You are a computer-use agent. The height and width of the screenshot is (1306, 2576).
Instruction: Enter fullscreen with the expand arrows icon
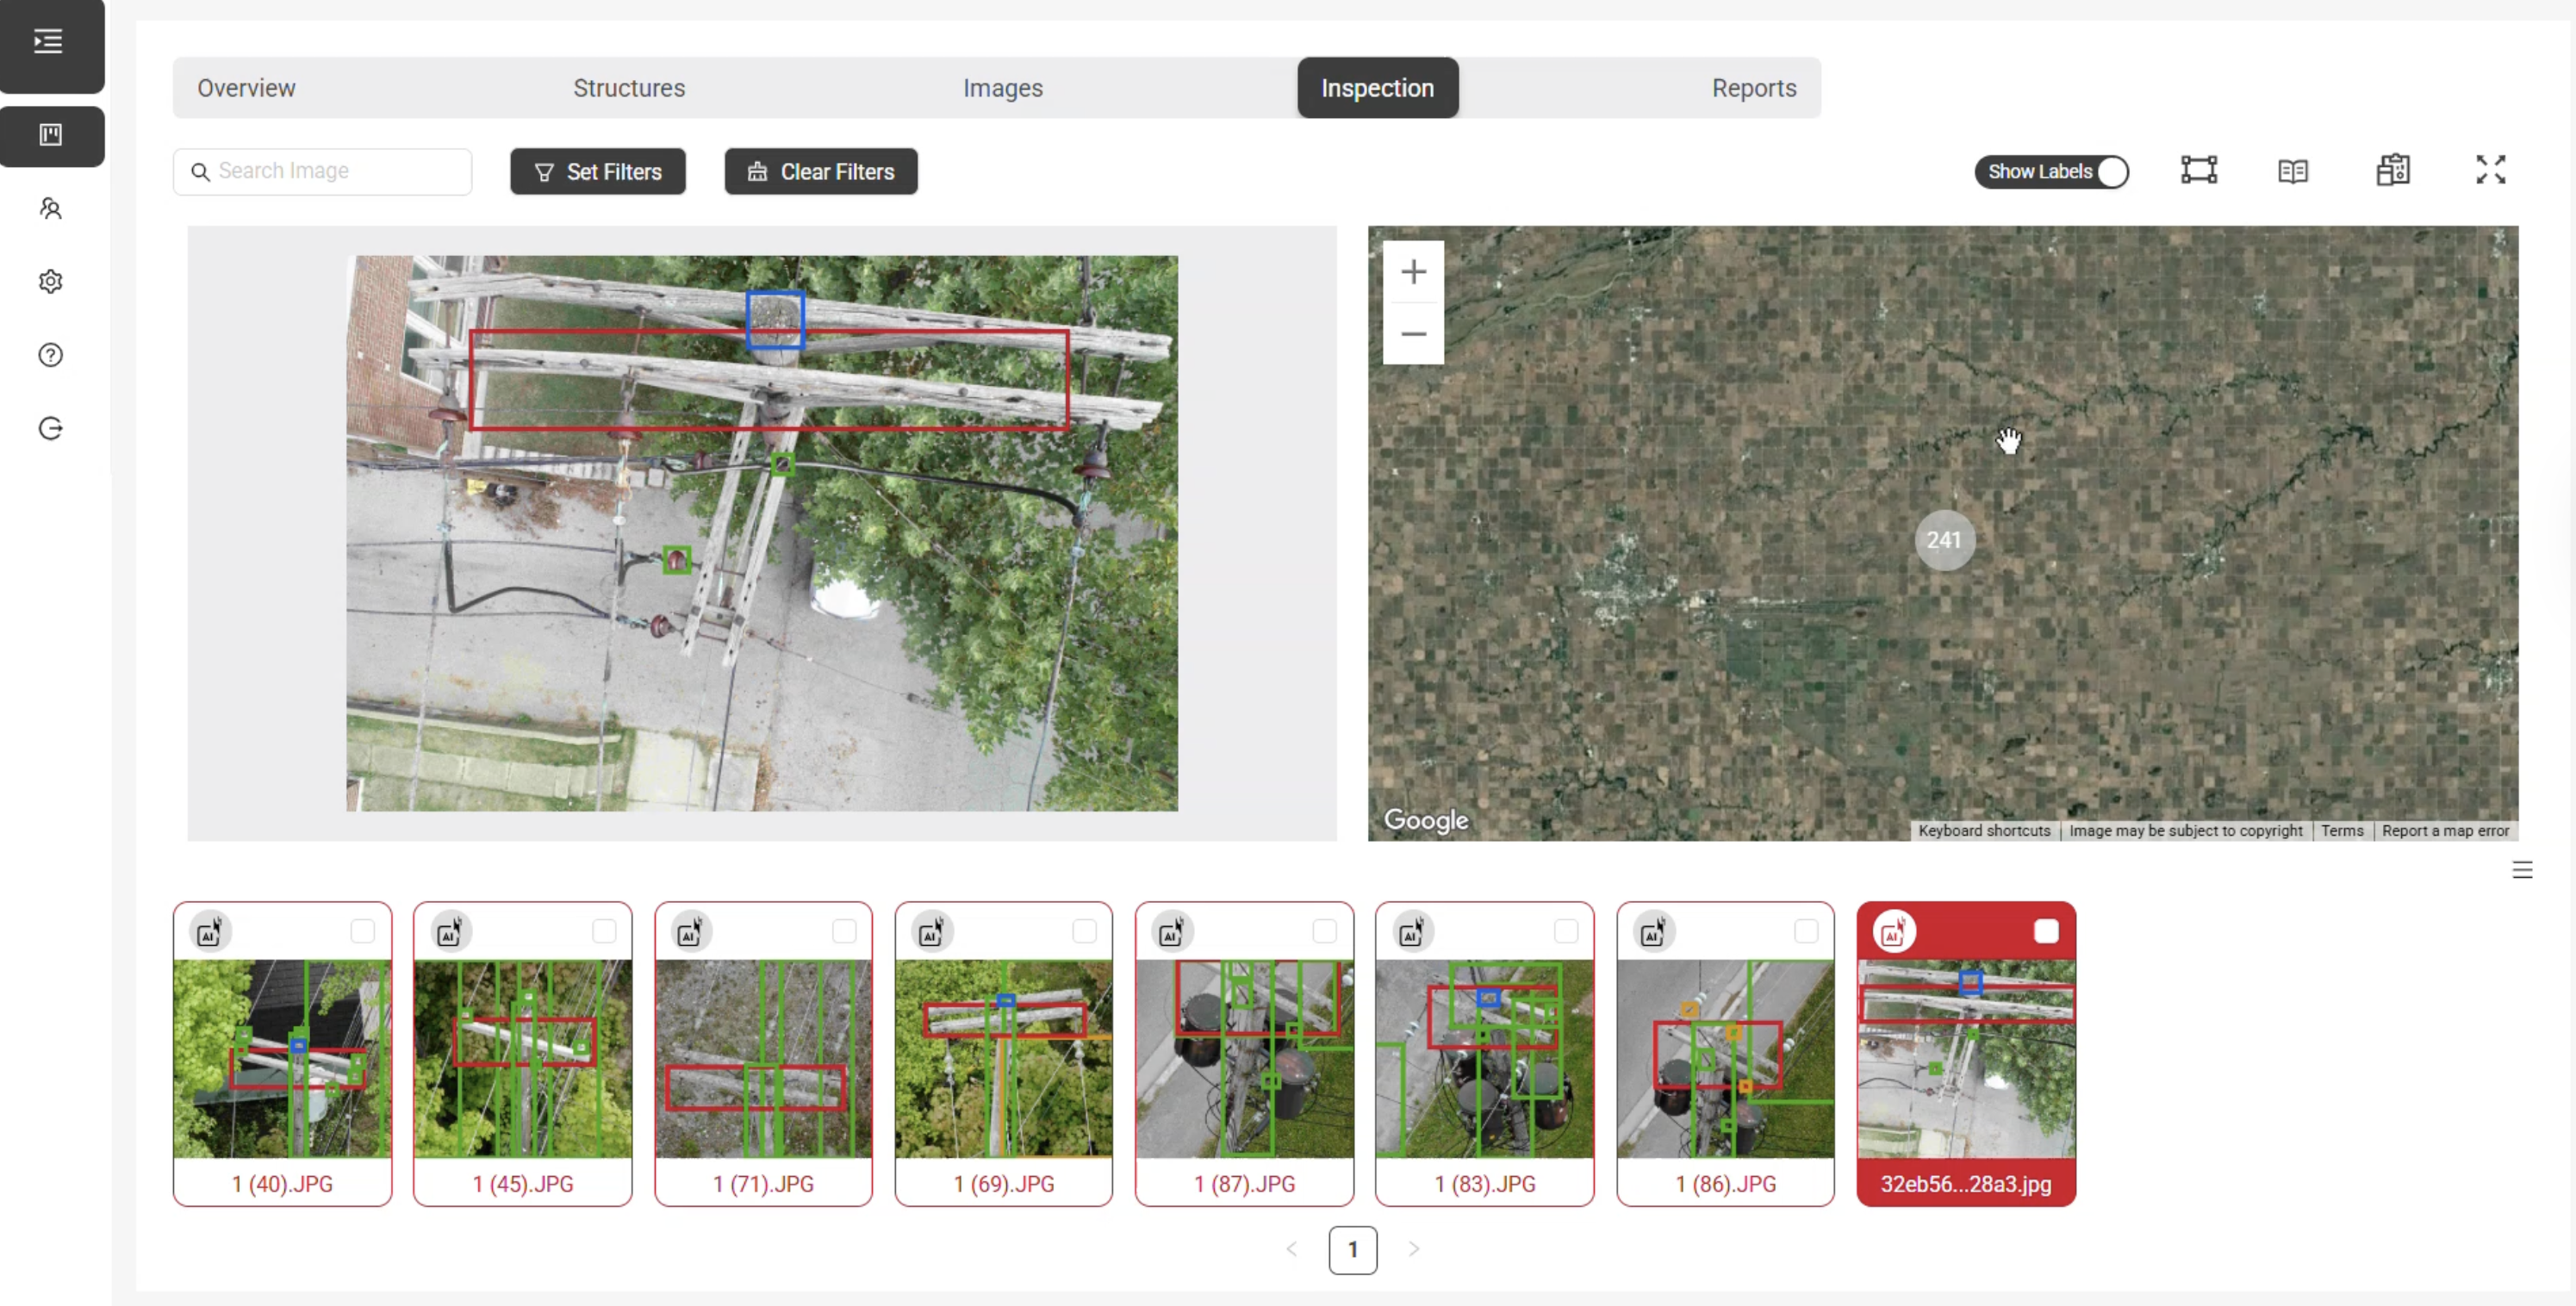pyautogui.click(x=2490, y=170)
